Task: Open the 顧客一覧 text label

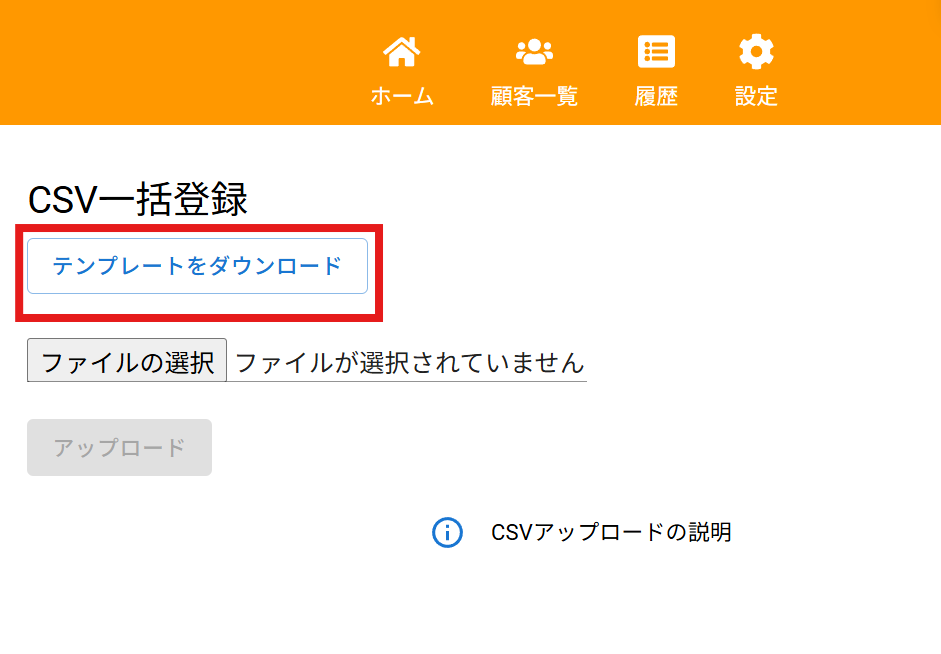Action: coord(534,96)
